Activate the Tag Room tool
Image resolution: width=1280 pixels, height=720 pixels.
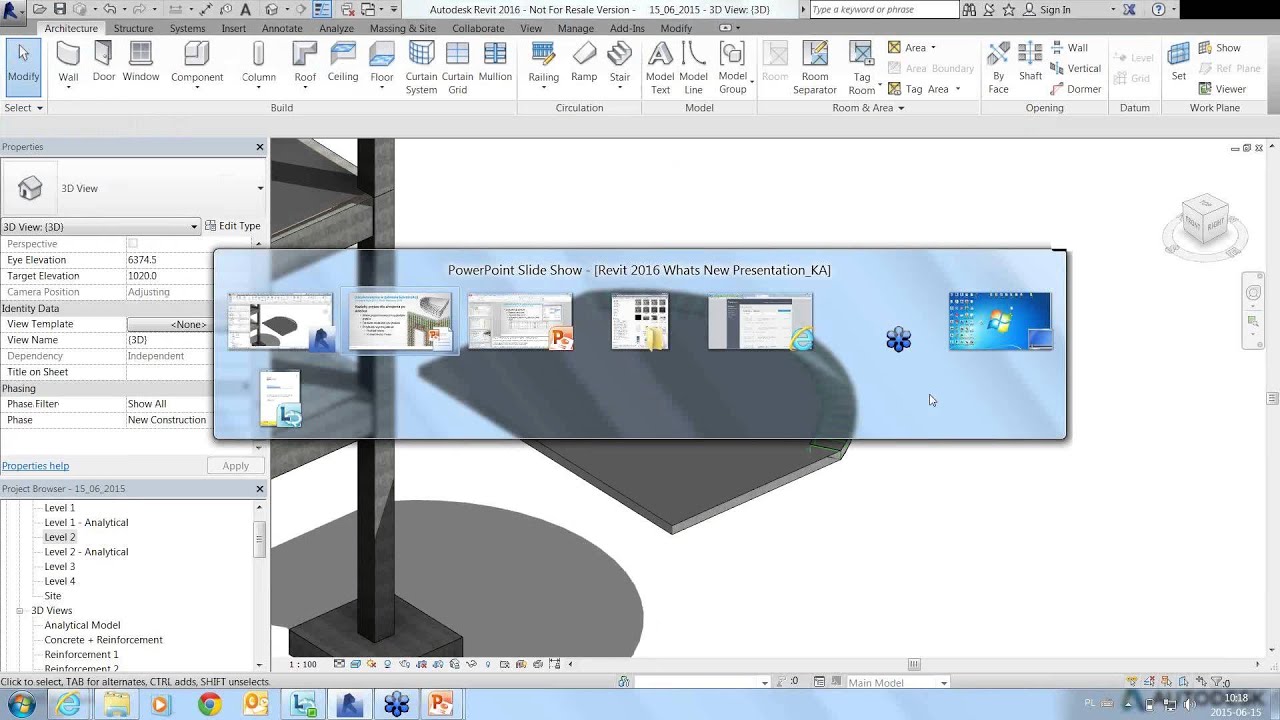tap(862, 68)
